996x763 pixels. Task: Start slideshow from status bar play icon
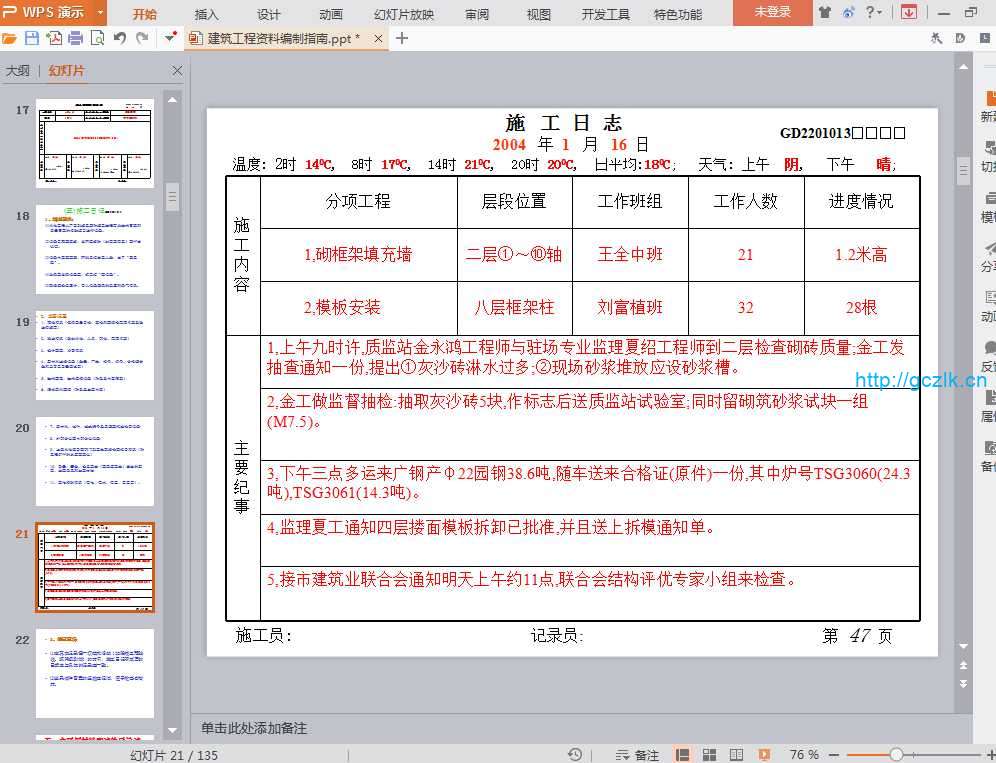click(x=764, y=755)
